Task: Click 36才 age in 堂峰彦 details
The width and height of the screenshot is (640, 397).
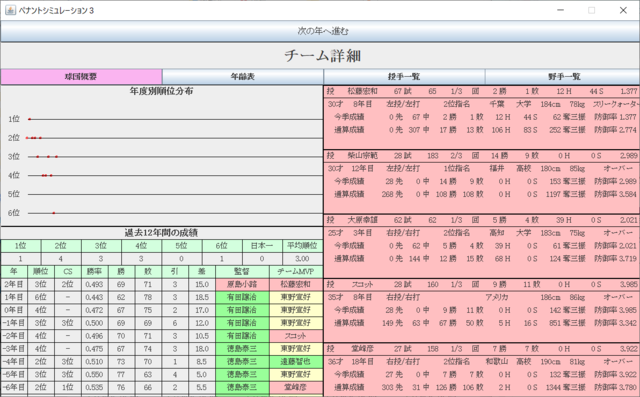Action: tap(335, 362)
